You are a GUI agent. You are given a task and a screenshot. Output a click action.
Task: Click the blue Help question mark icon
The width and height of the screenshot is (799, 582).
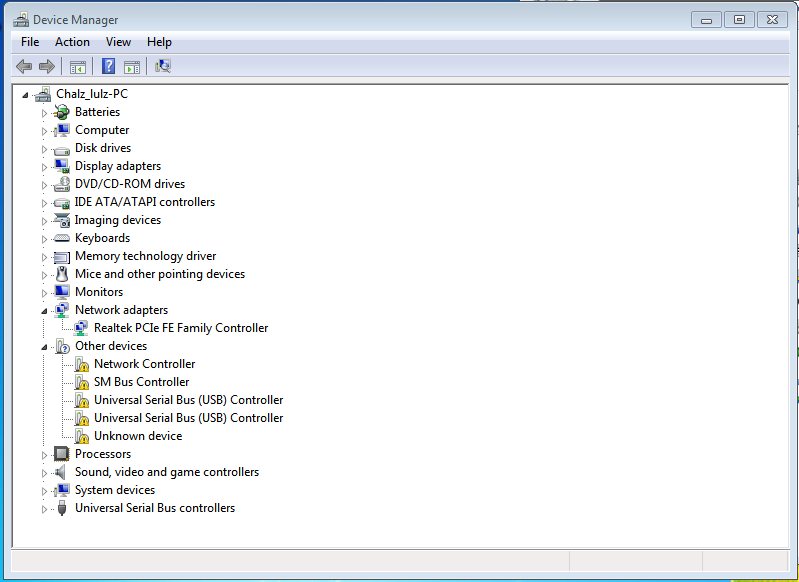pyautogui.click(x=108, y=67)
